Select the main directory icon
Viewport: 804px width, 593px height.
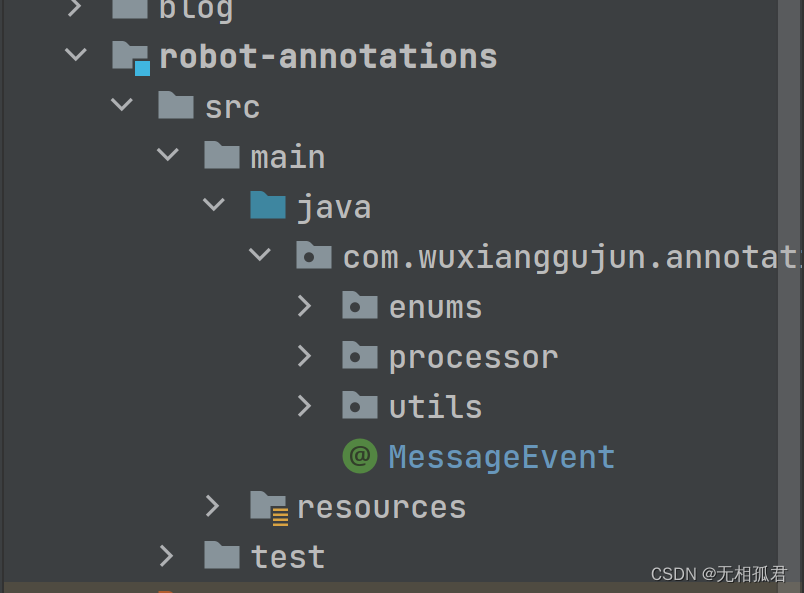pyautogui.click(x=221, y=156)
